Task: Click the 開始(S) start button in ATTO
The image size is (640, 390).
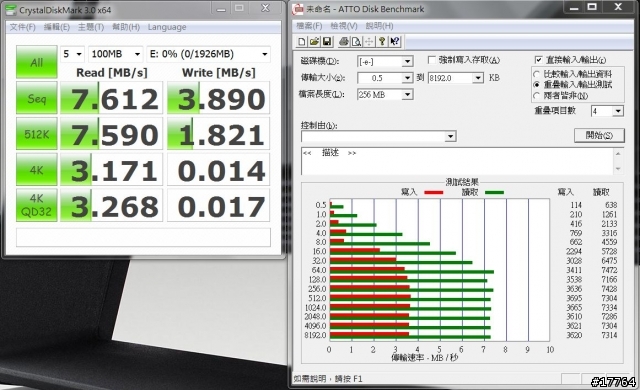Action: click(x=599, y=135)
